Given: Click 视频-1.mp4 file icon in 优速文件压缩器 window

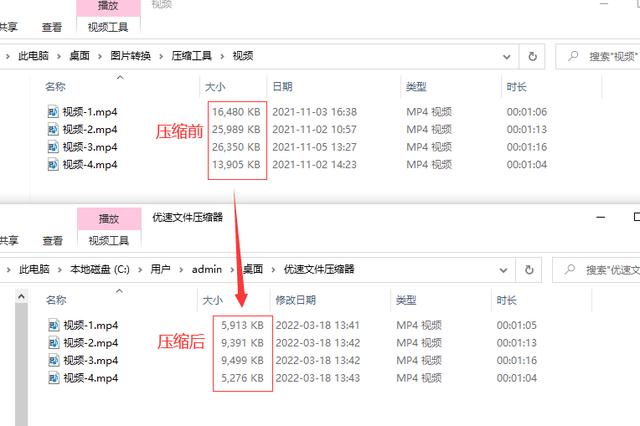Looking at the screenshot, I should tap(54, 325).
